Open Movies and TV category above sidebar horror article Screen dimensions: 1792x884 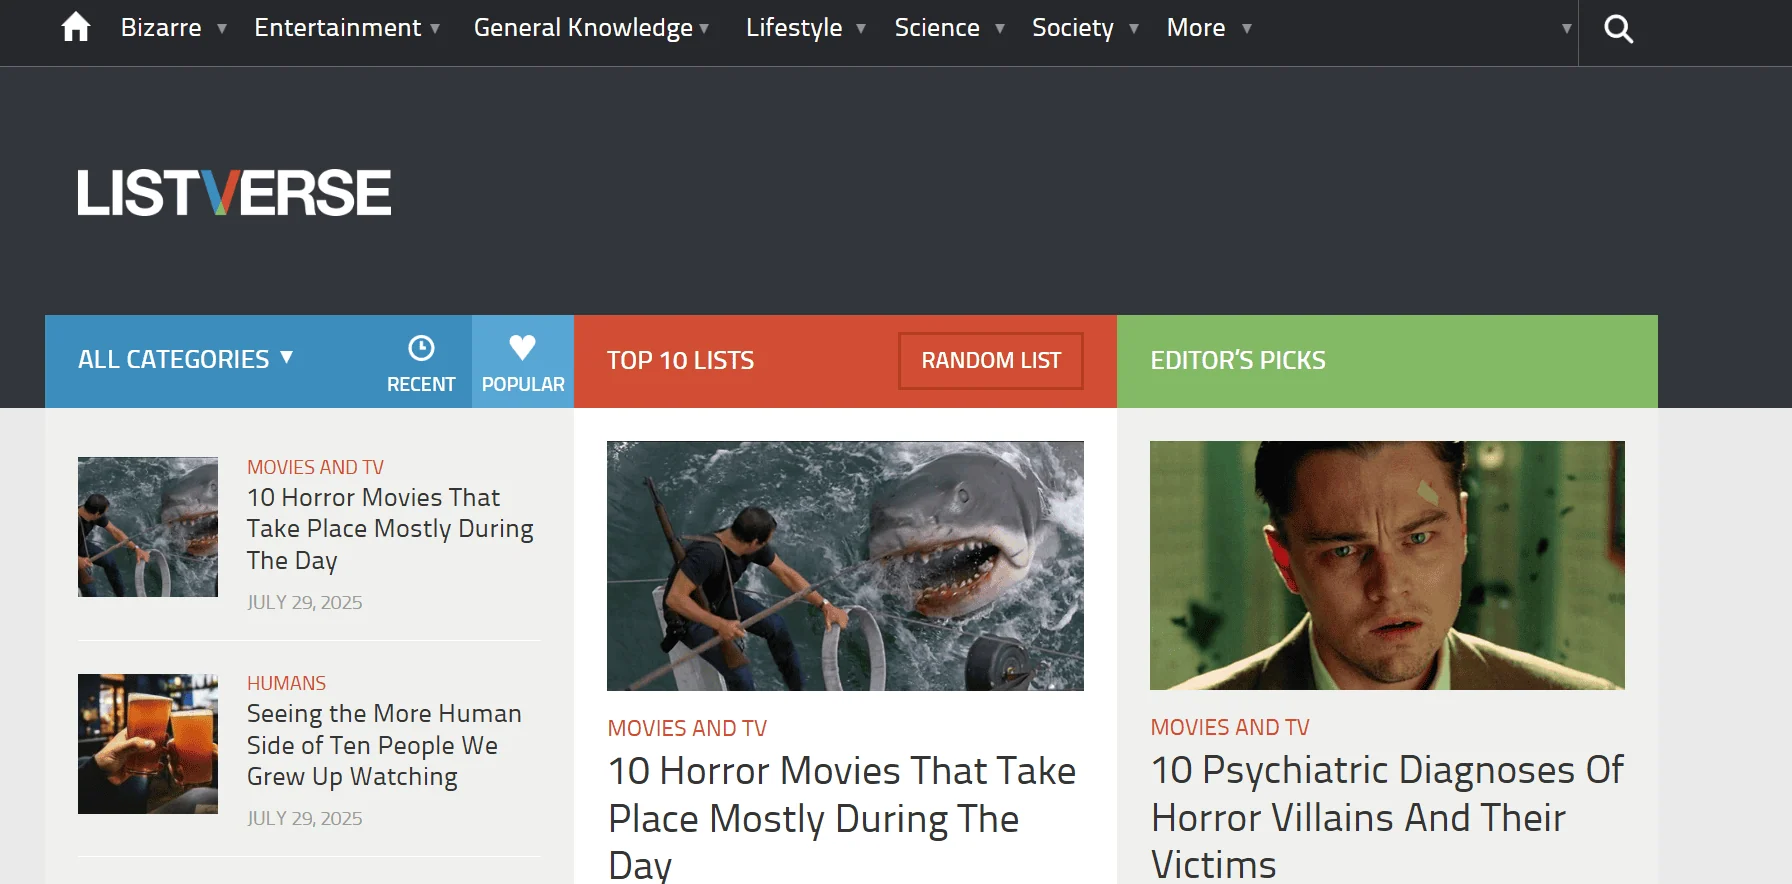[315, 467]
